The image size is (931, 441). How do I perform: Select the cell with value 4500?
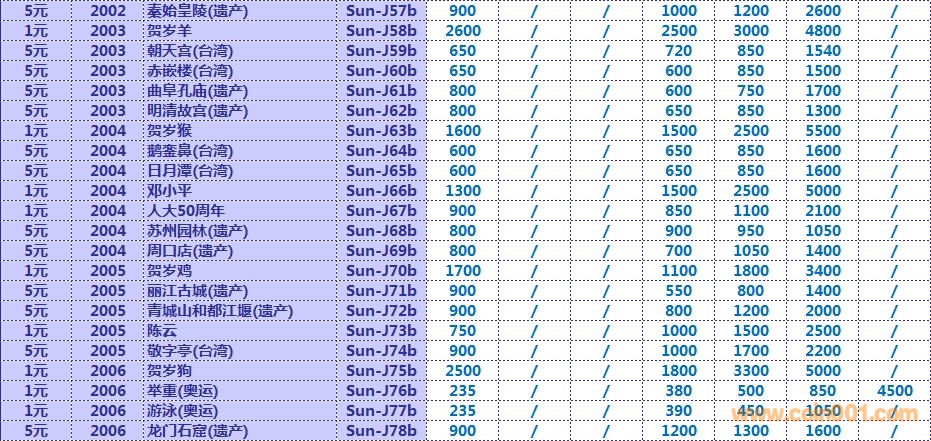[894, 391]
